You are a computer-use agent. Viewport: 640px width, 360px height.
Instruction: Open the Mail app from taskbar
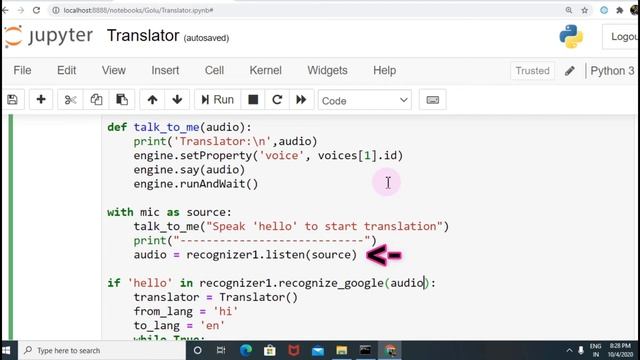pos(318,351)
